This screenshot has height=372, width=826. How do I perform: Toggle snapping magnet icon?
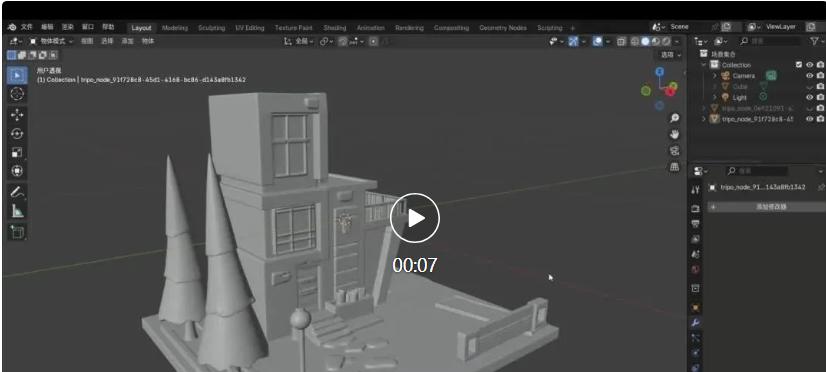(343, 41)
